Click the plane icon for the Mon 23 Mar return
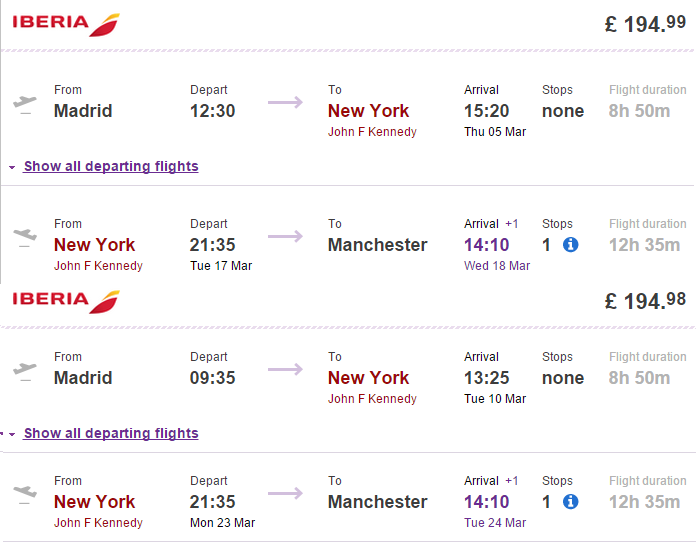Viewport: 699px width, 551px height. click(25, 494)
